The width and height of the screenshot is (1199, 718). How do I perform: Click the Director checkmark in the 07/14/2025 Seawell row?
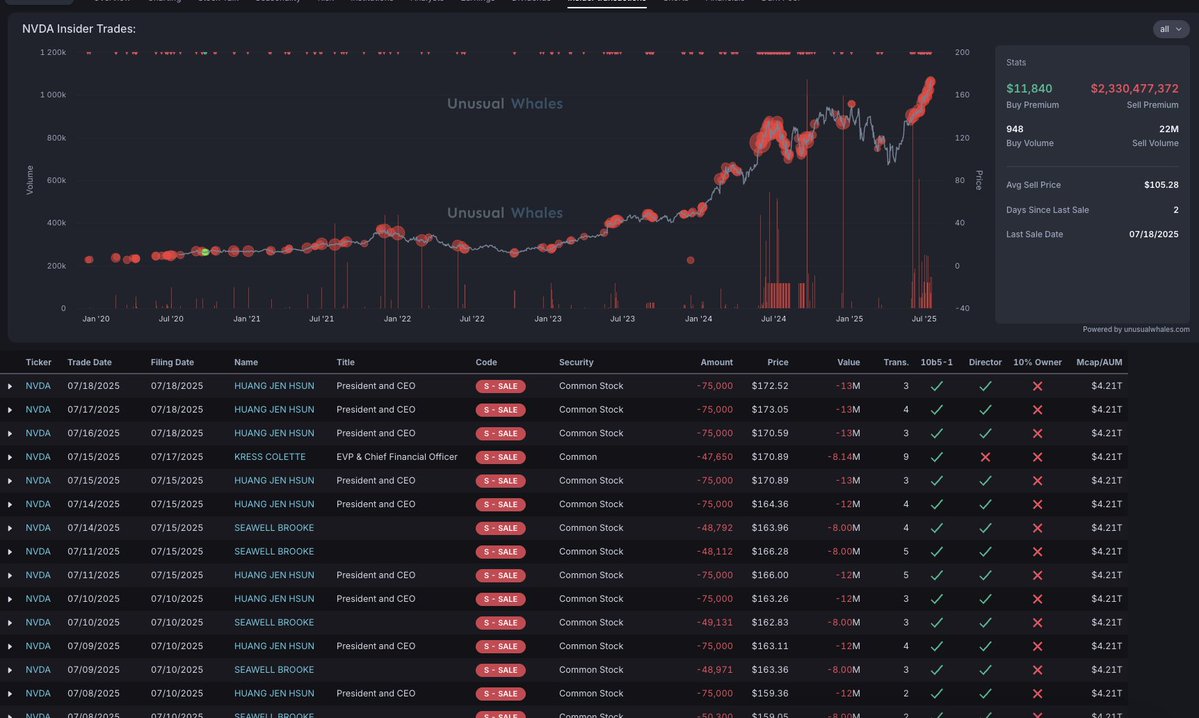click(x=985, y=528)
